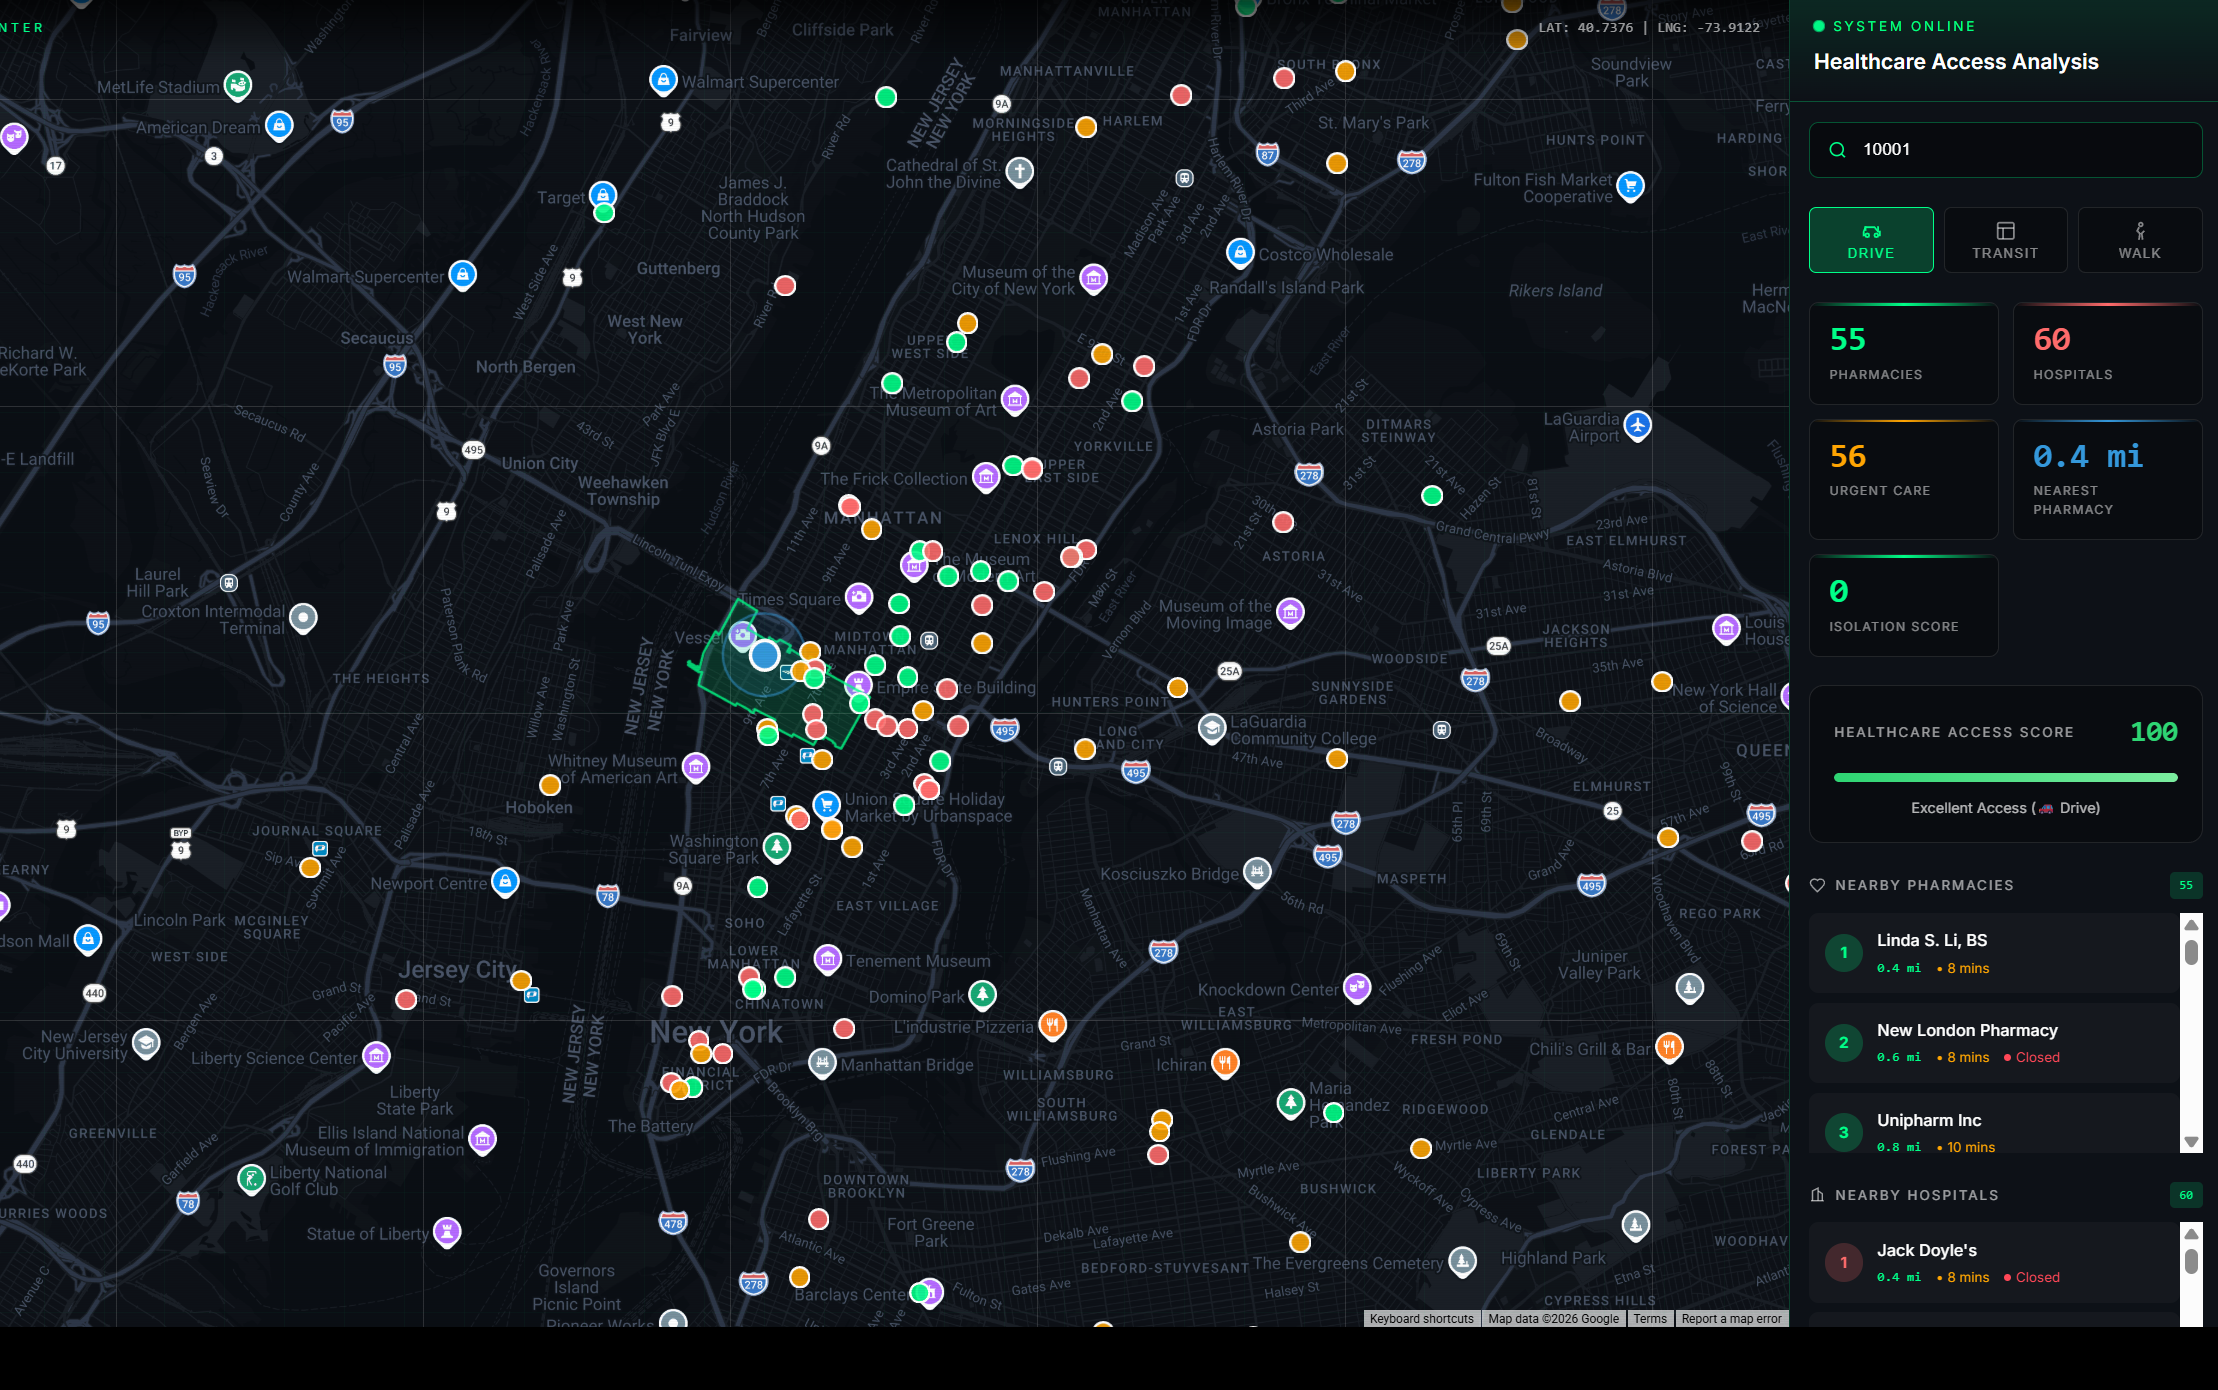This screenshot has height=1390, width=2218.
Task: Click the blue location dot near Times Square
Action: point(764,656)
